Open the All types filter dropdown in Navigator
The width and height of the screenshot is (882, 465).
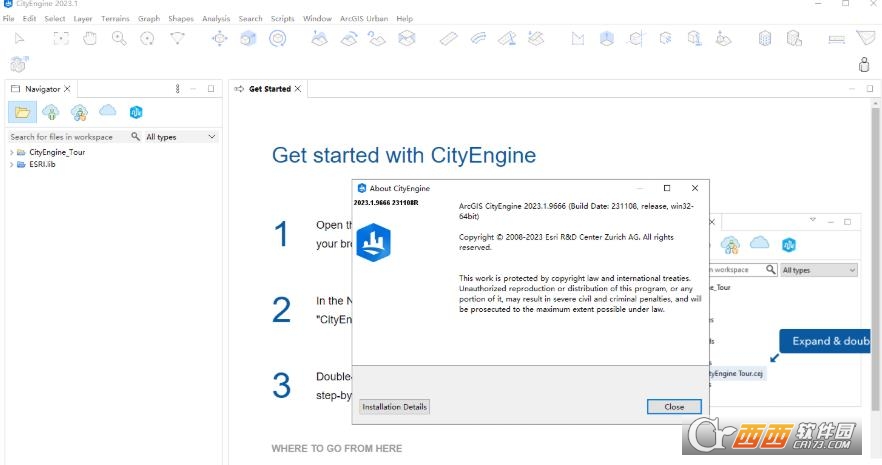click(x=181, y=137)
